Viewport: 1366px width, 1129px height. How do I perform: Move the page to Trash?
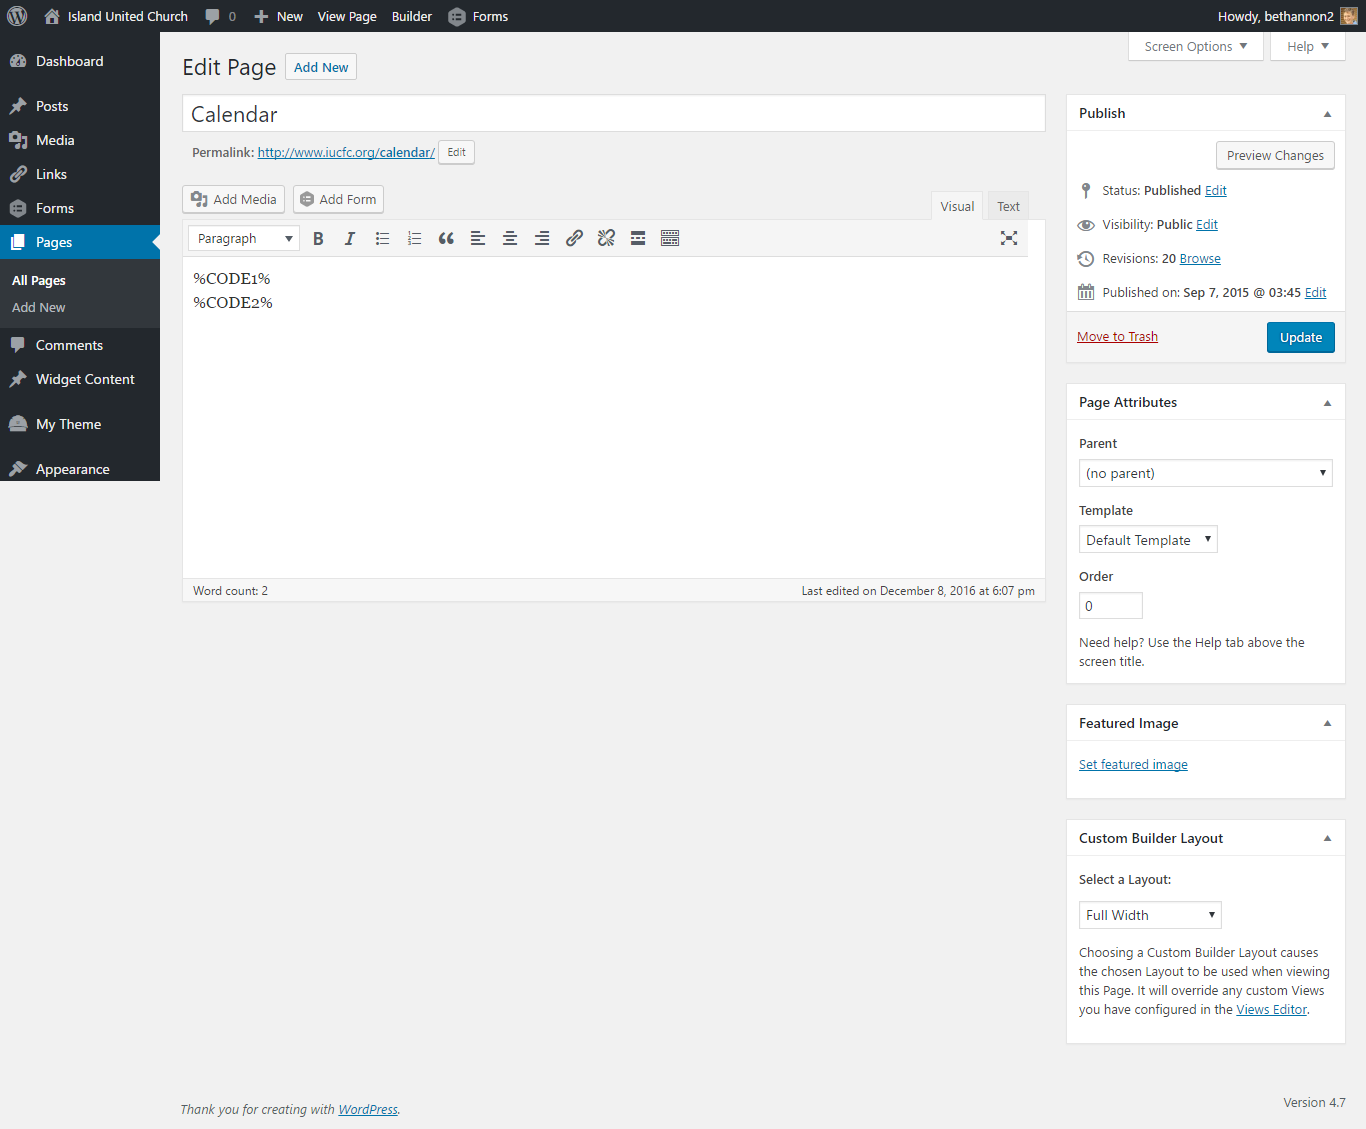[1117, 336]
